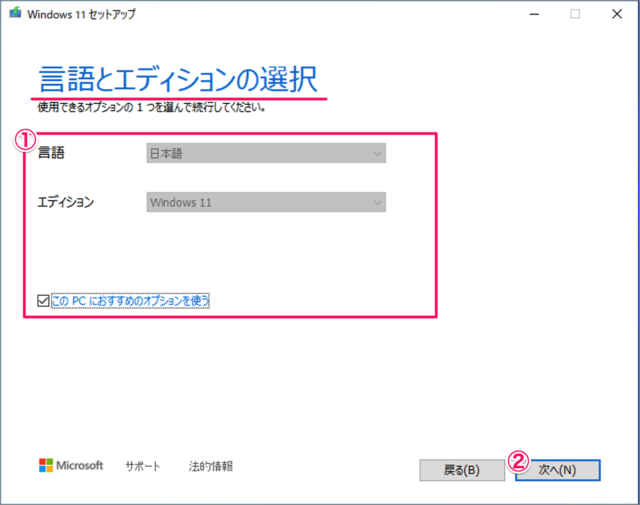This screenshot has height=505, width=640.
Task: Click the この PC におすすめのオプションを使う label text
Action: click(x=130, y=300)
